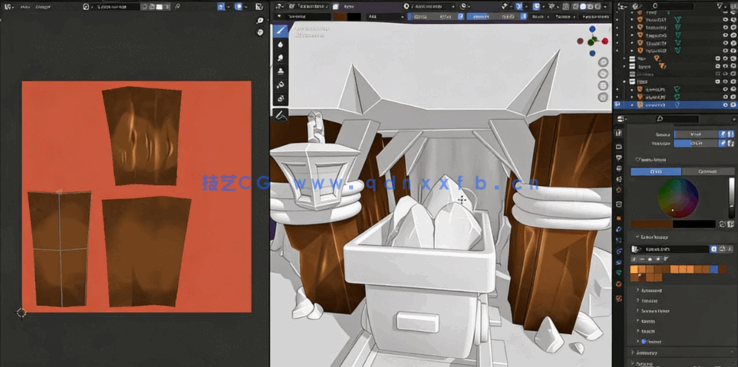Open the Object properties orange square tab

click(x=619, y=218)
